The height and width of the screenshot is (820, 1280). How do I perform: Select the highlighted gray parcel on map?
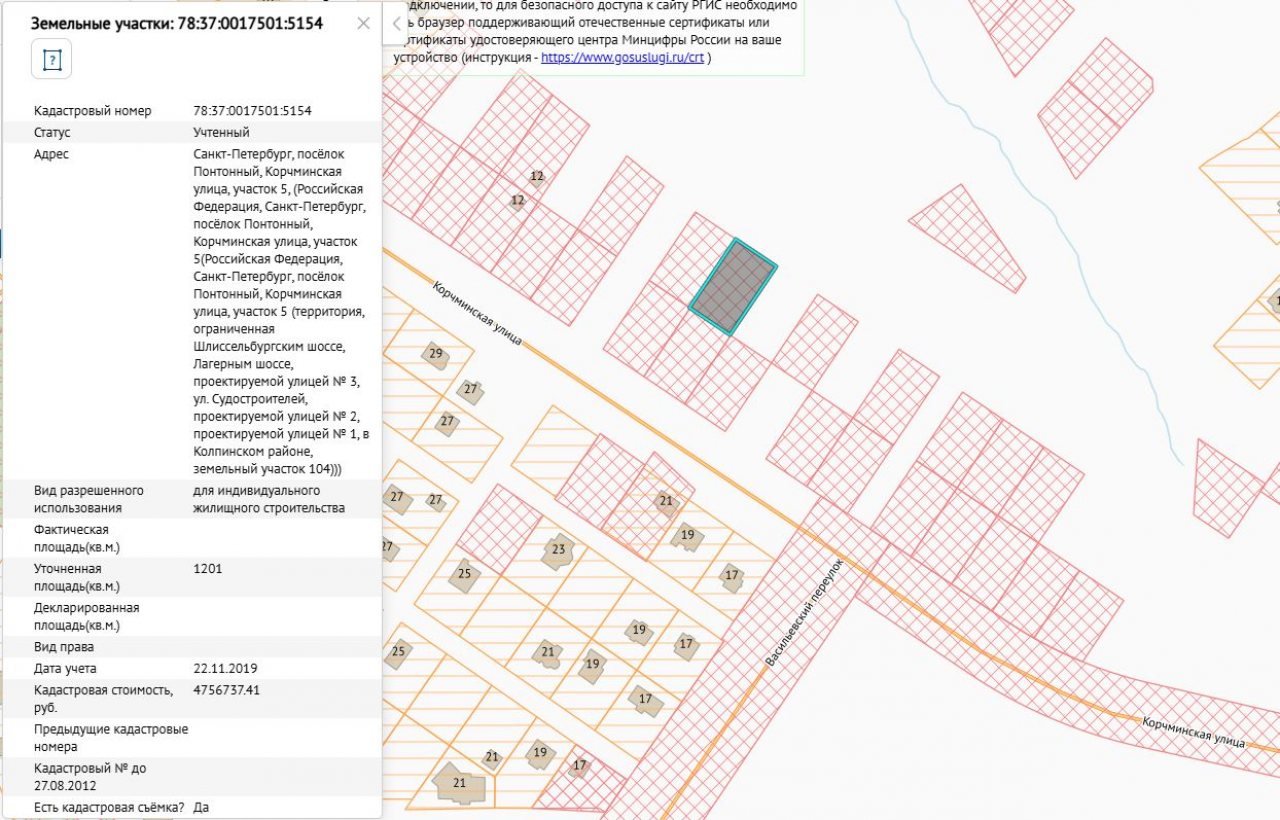coord(733,286)
